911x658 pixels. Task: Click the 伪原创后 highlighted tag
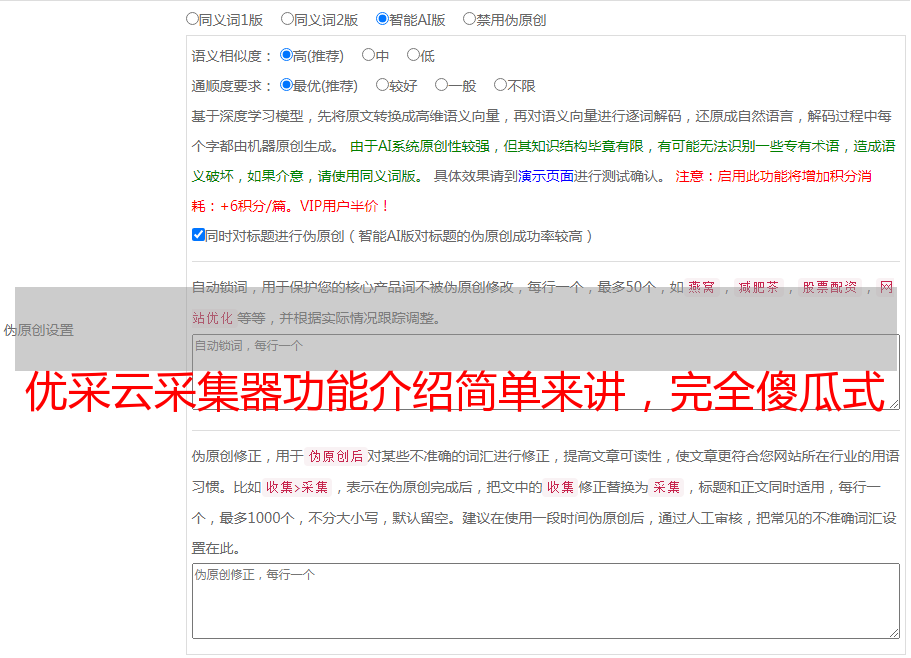click(336, 456)
